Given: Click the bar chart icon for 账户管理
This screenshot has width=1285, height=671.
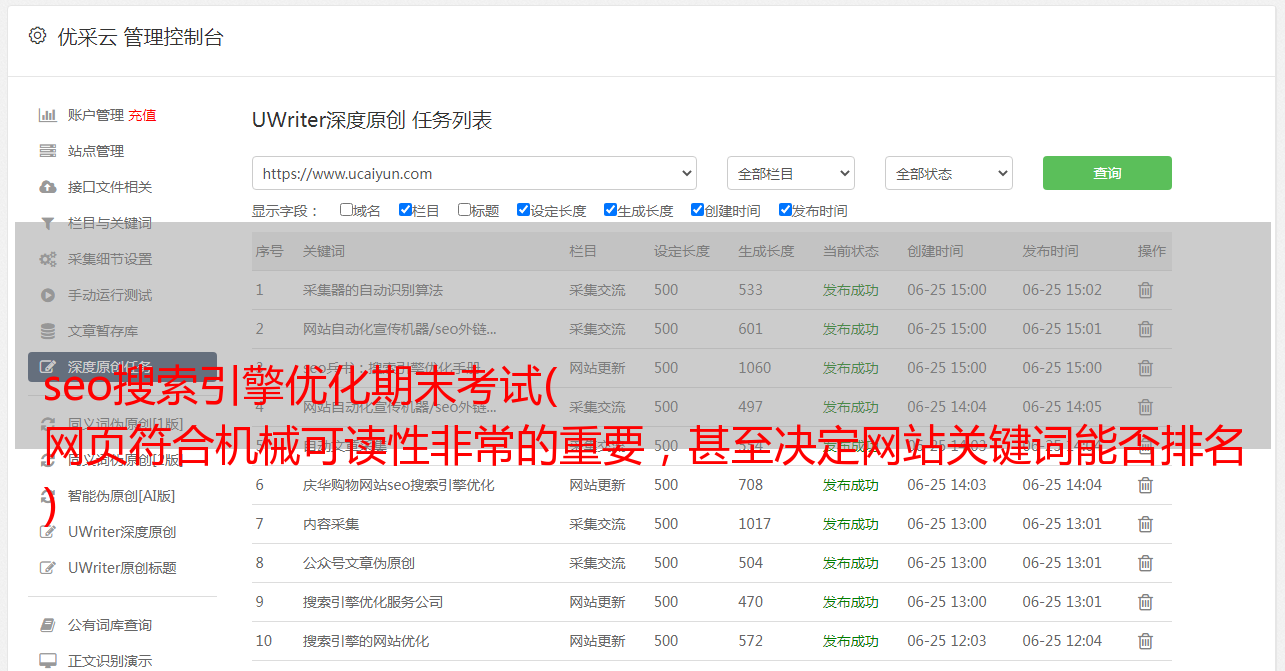Looking at the screenshot, I should (x=47, y=115).
